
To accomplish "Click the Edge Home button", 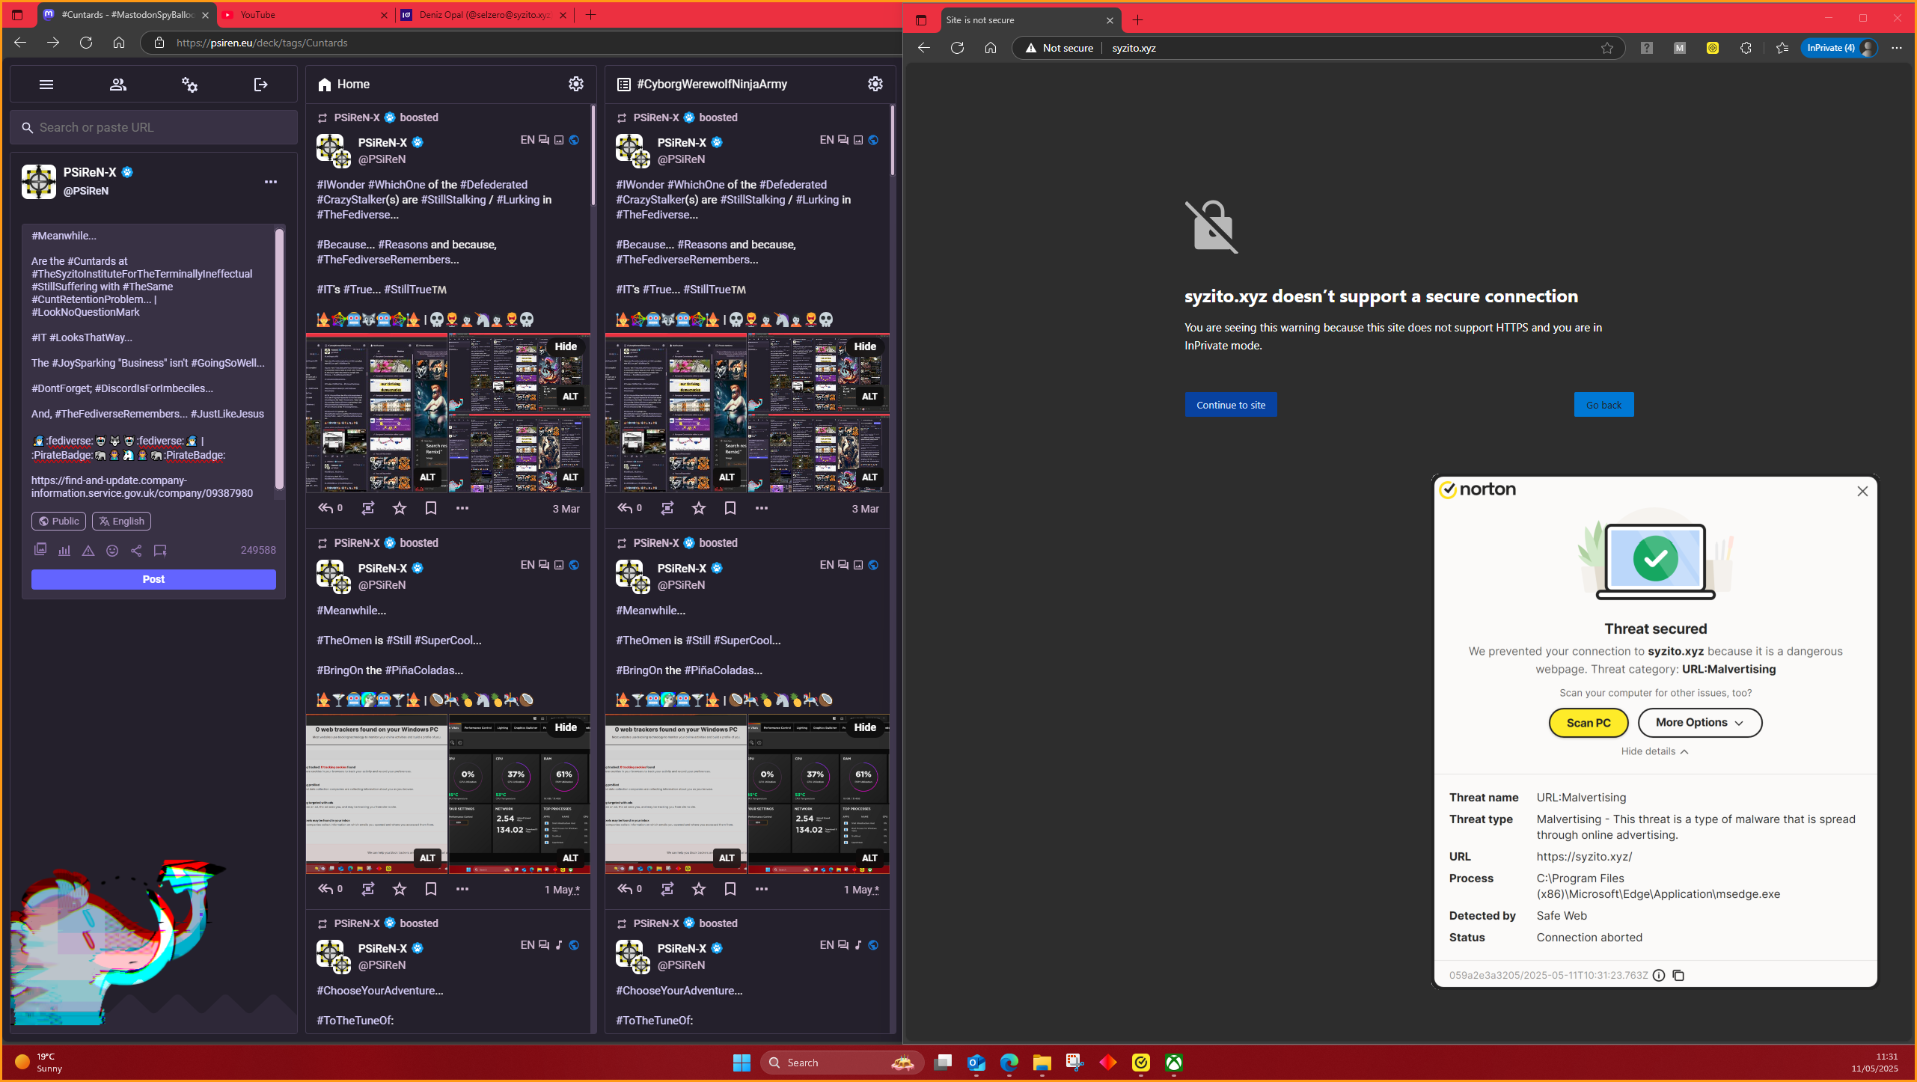I will [990, 48].
